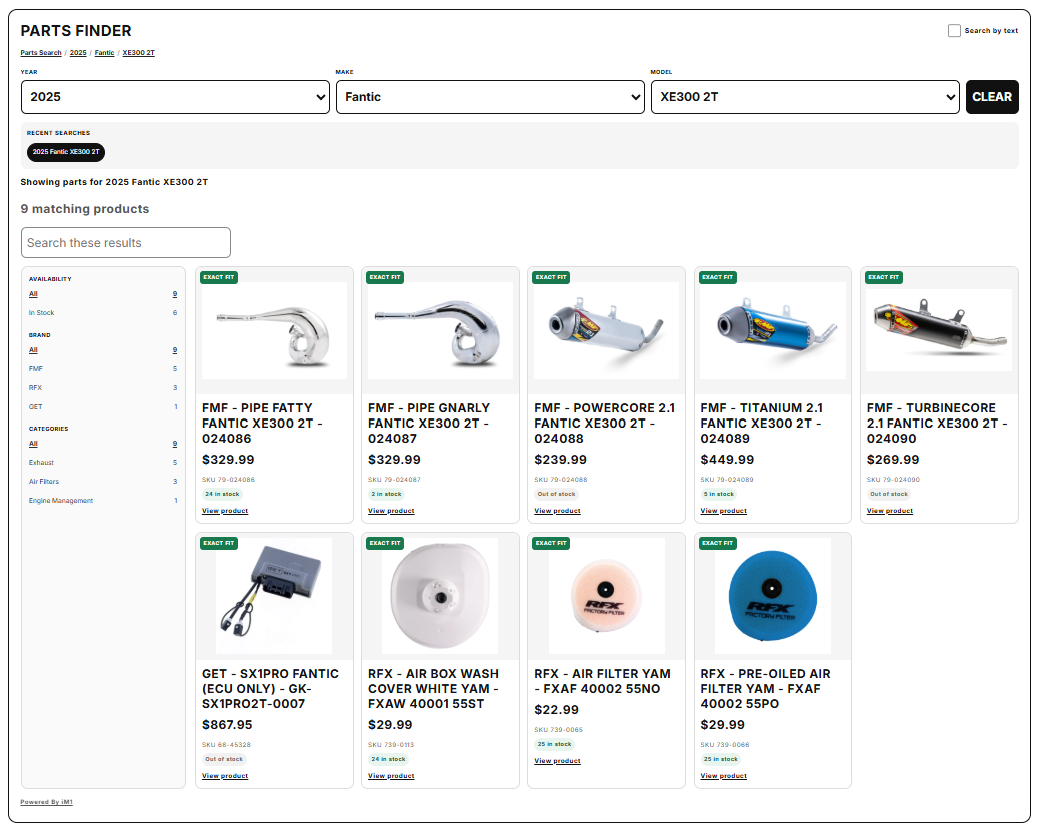The image size is (1042, 836).
Task: Open the 2025 breadcrumb link
Action: tap(78, 52)
